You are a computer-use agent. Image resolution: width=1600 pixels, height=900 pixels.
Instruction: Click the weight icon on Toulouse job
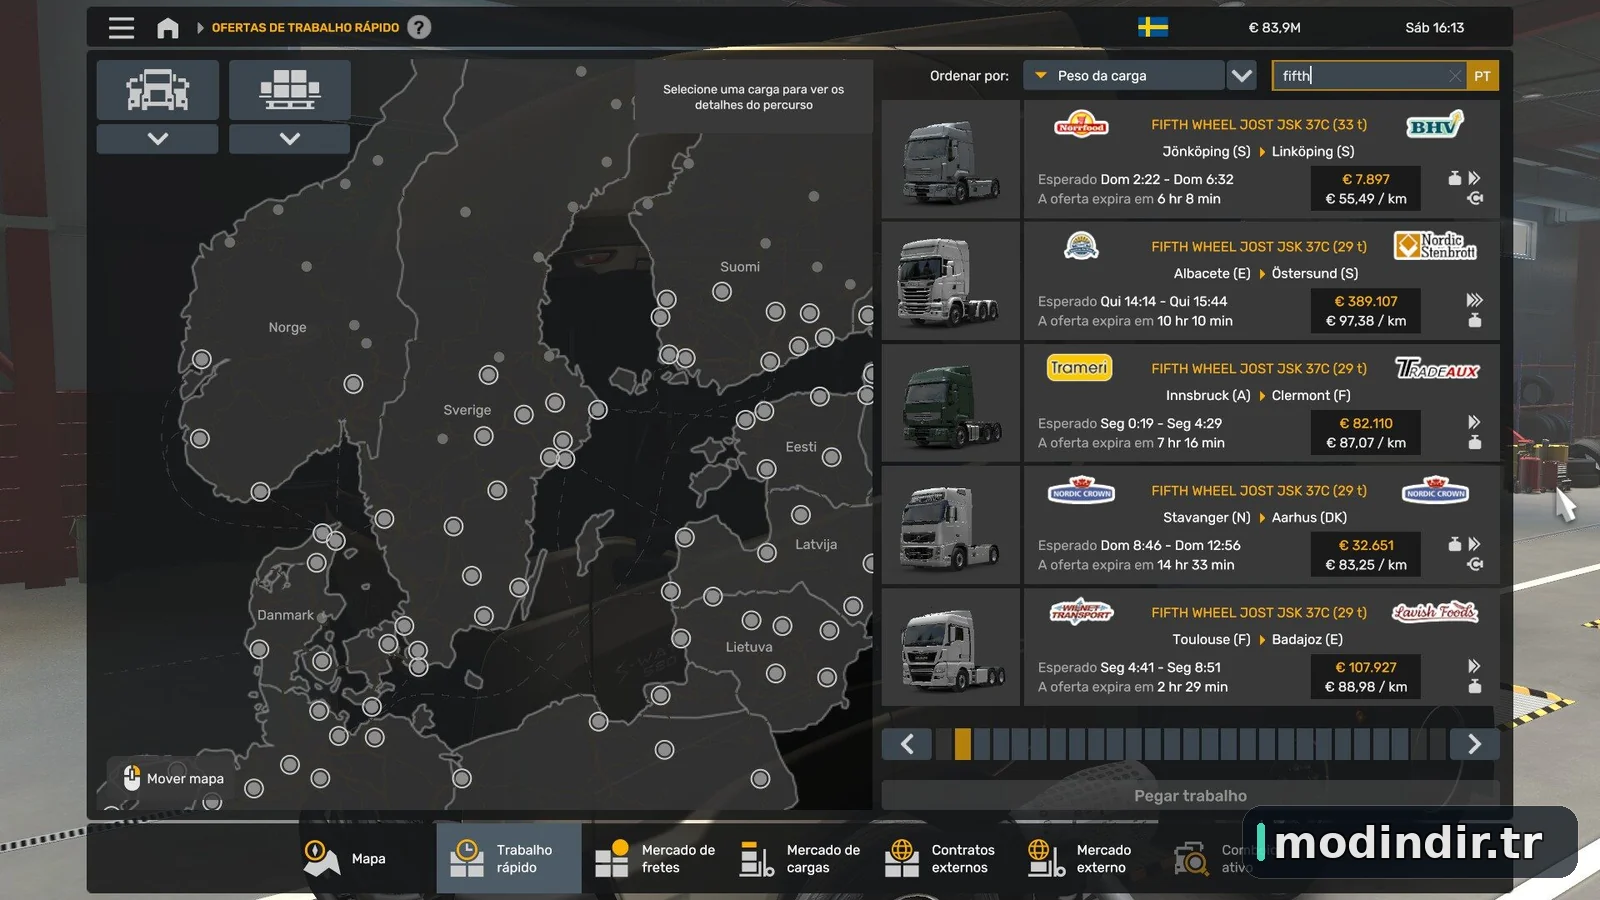1474,687
